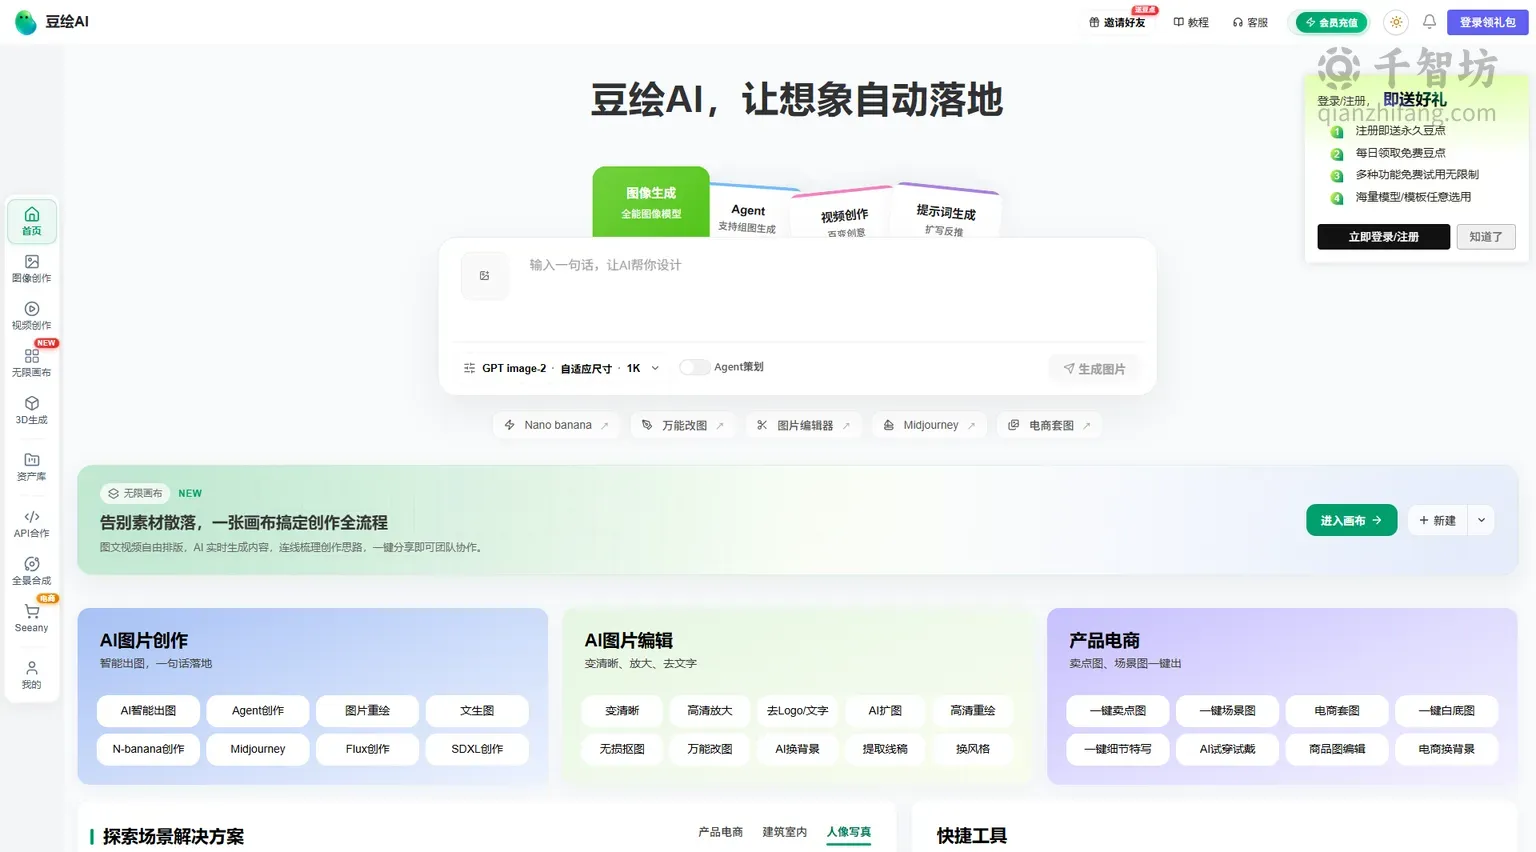This screenshot has height=852, width=1536.
Task: Click AI扩图 button
Action: 885,711
